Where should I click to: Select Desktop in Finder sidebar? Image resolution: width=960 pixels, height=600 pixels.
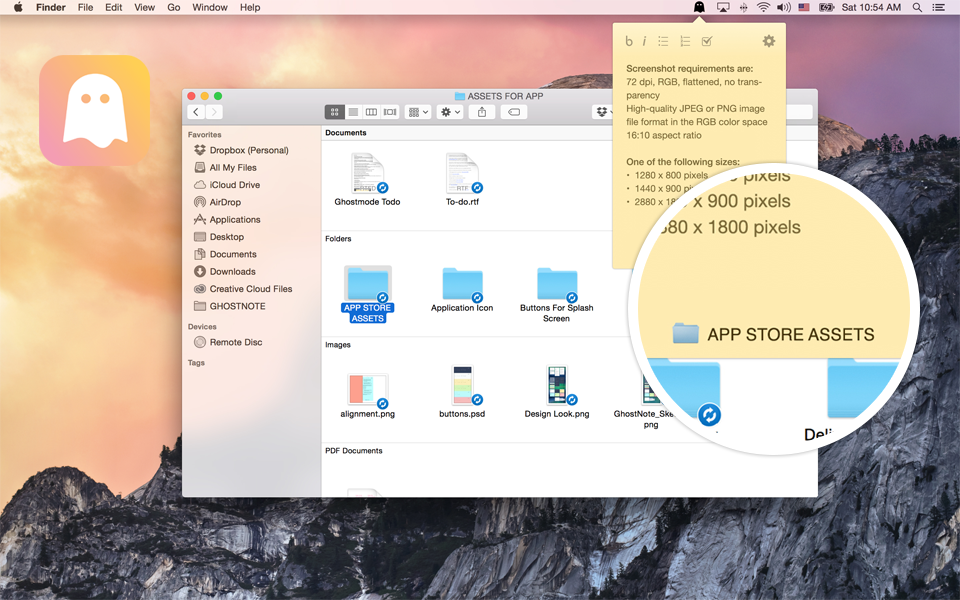tap(227, 237)
